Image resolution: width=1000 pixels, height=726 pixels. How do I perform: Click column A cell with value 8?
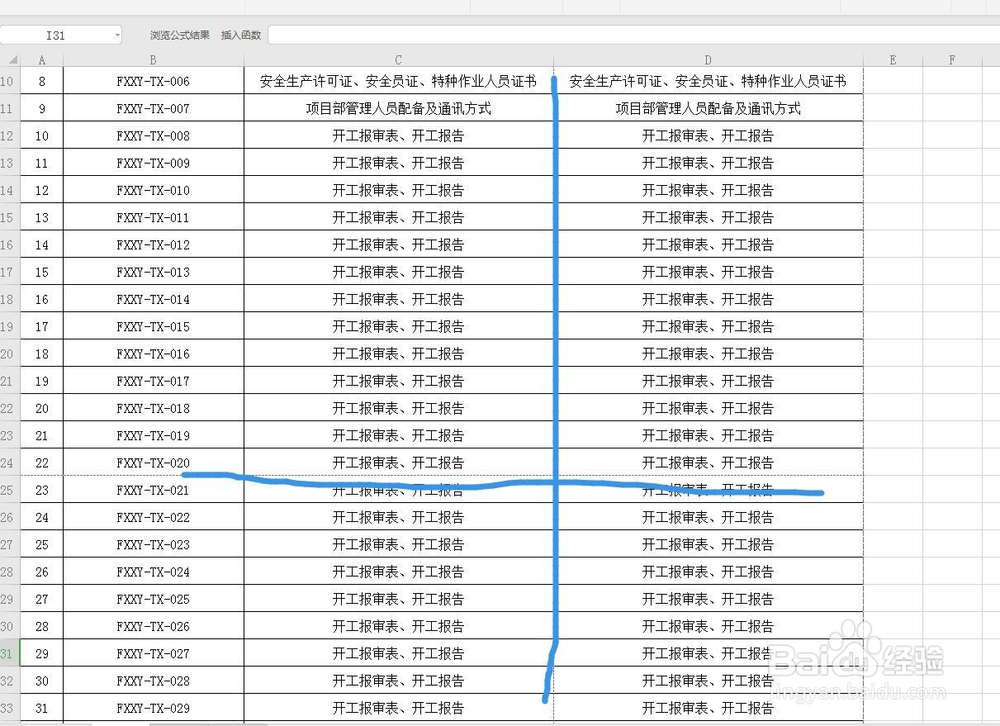click(42, 81)
